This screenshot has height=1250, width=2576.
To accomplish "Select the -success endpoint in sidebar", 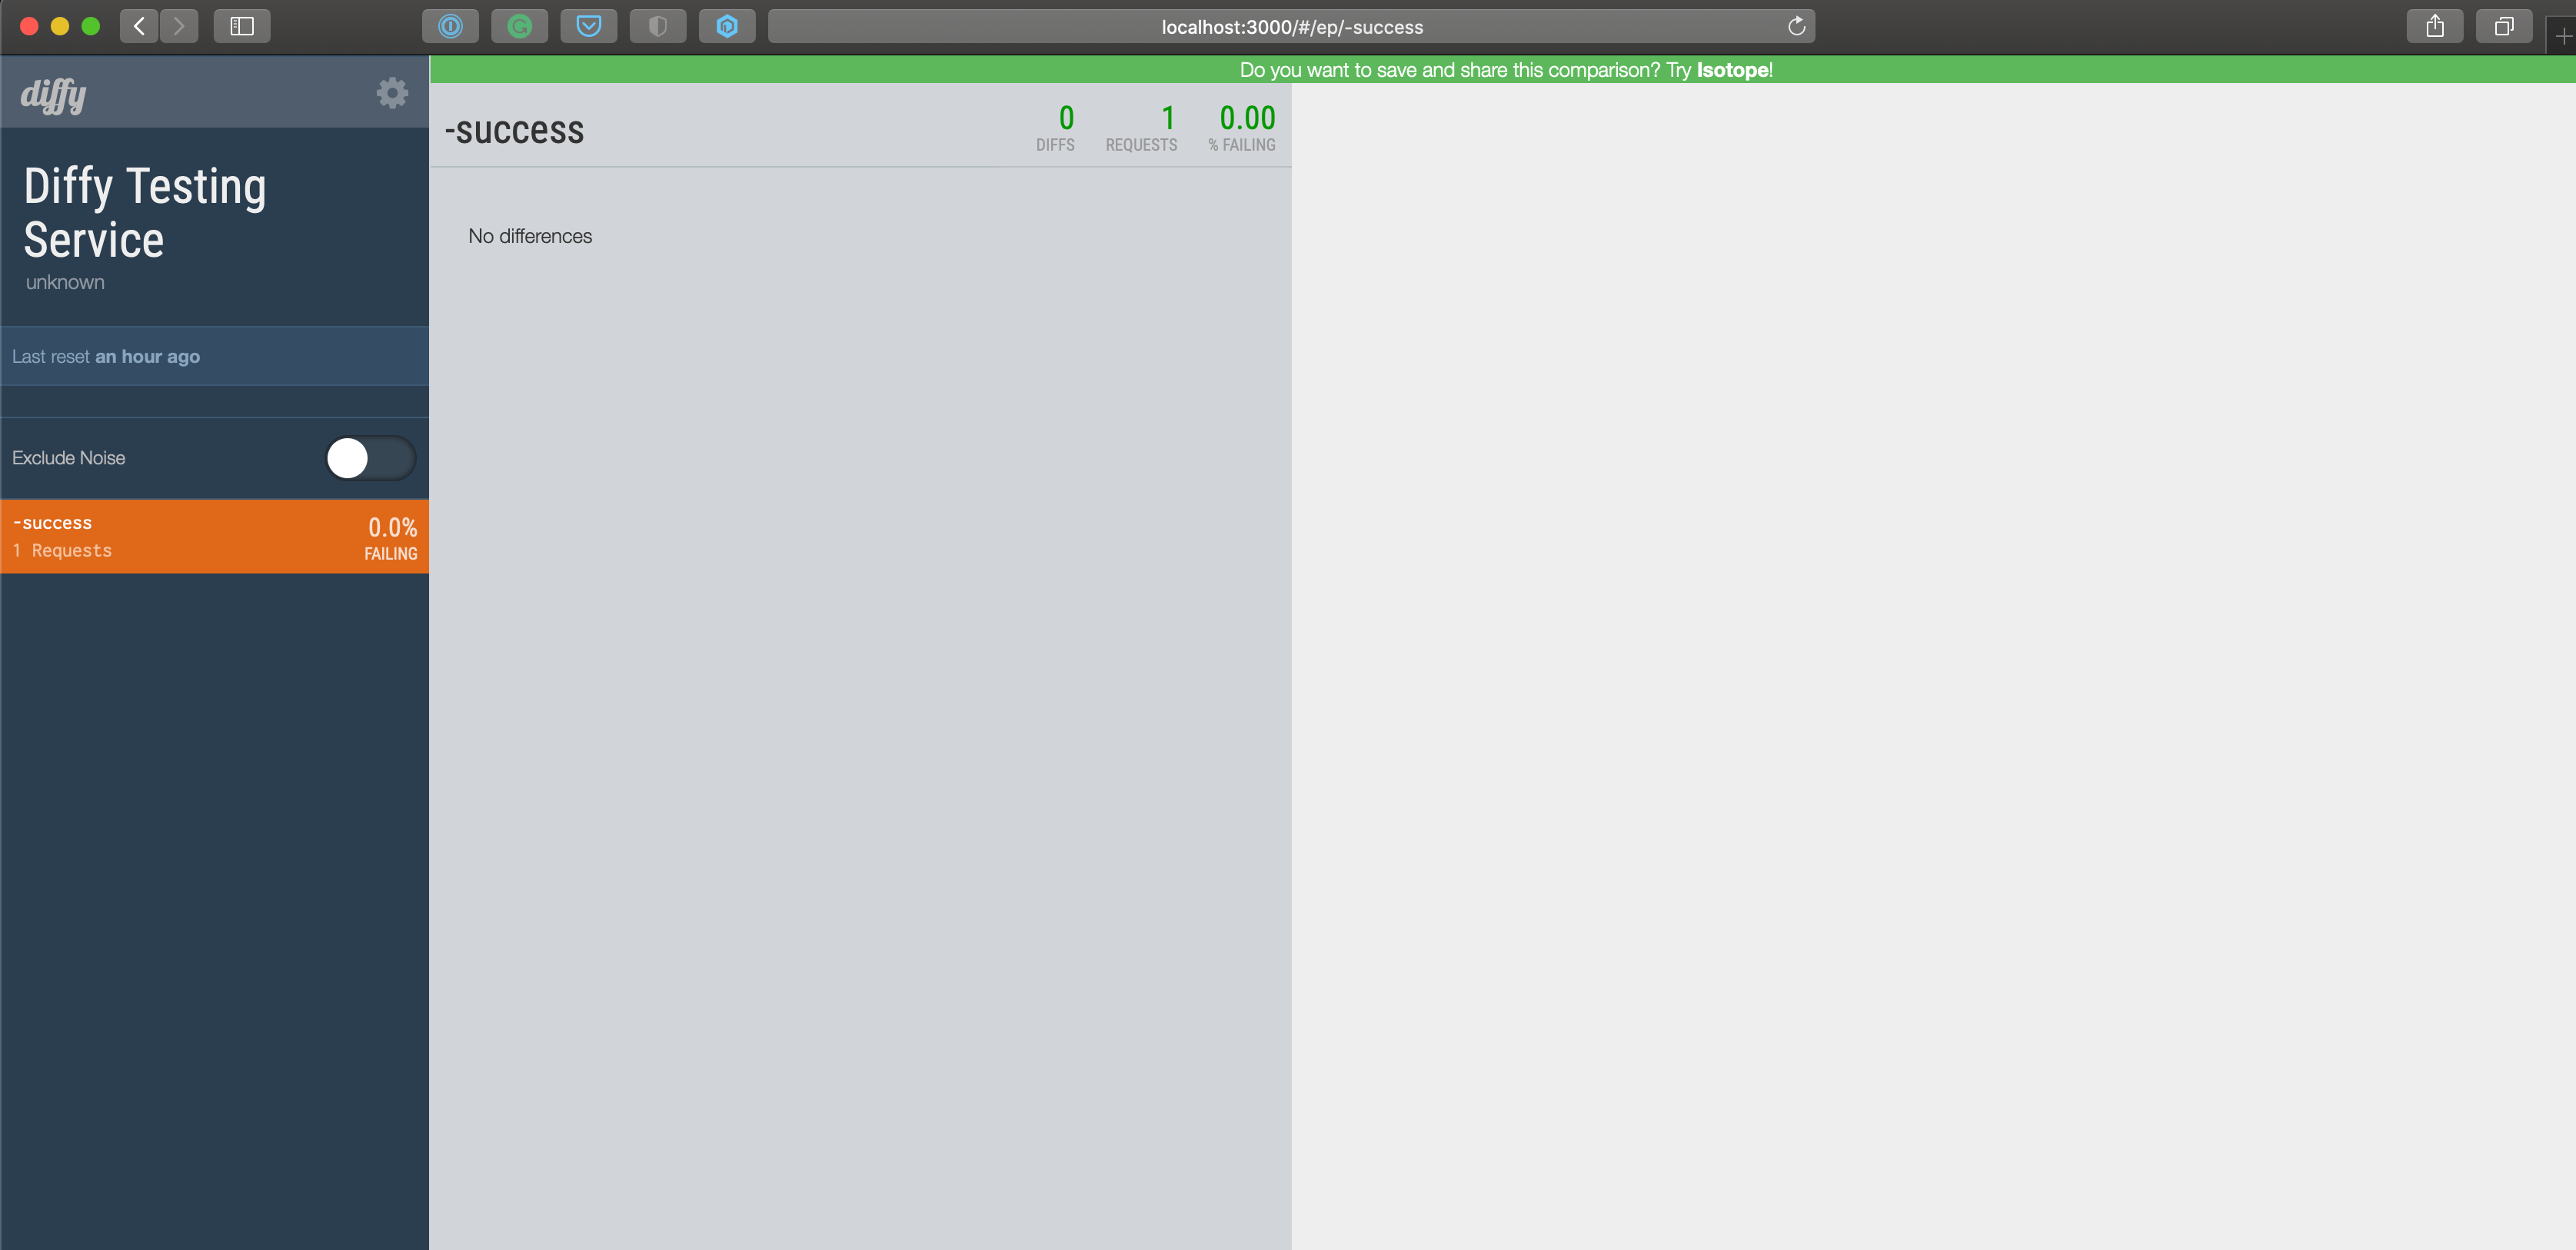I will (x=214, y=536).
